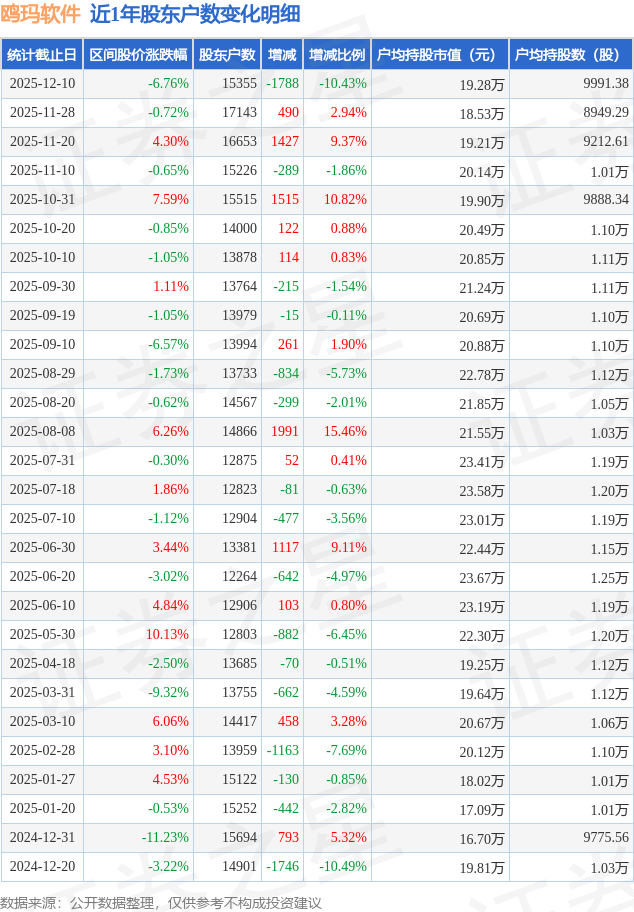Click the 鸥玛软件 stock name title

[x=41, y=14]
